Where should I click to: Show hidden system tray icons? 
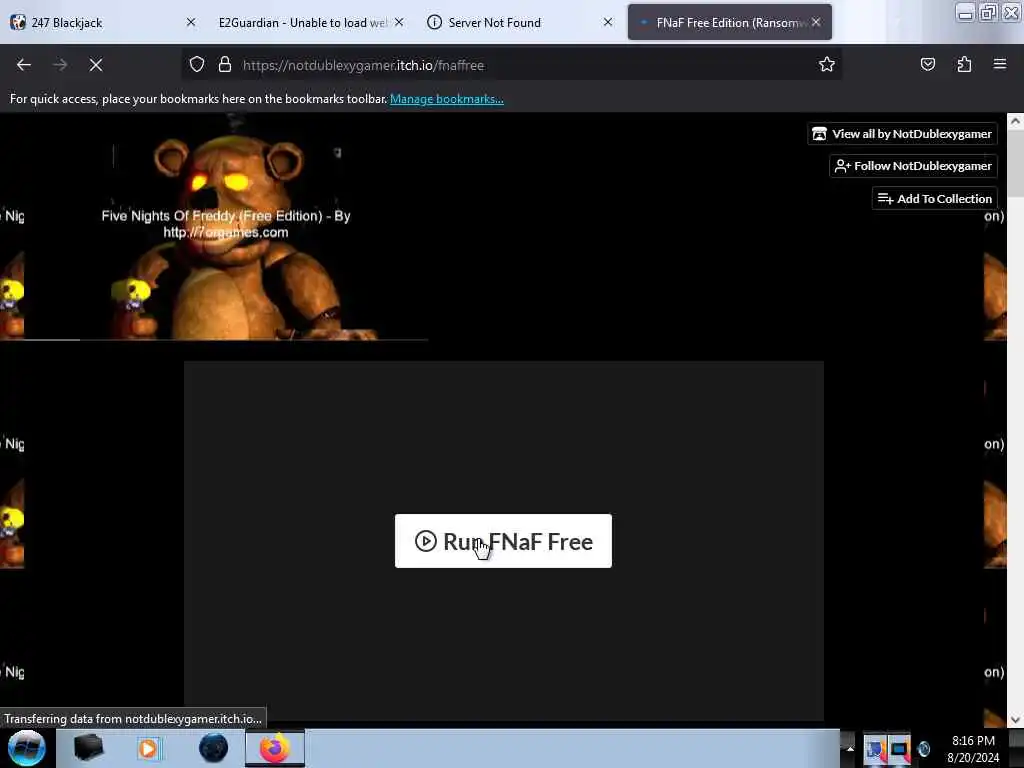point(850,748)
